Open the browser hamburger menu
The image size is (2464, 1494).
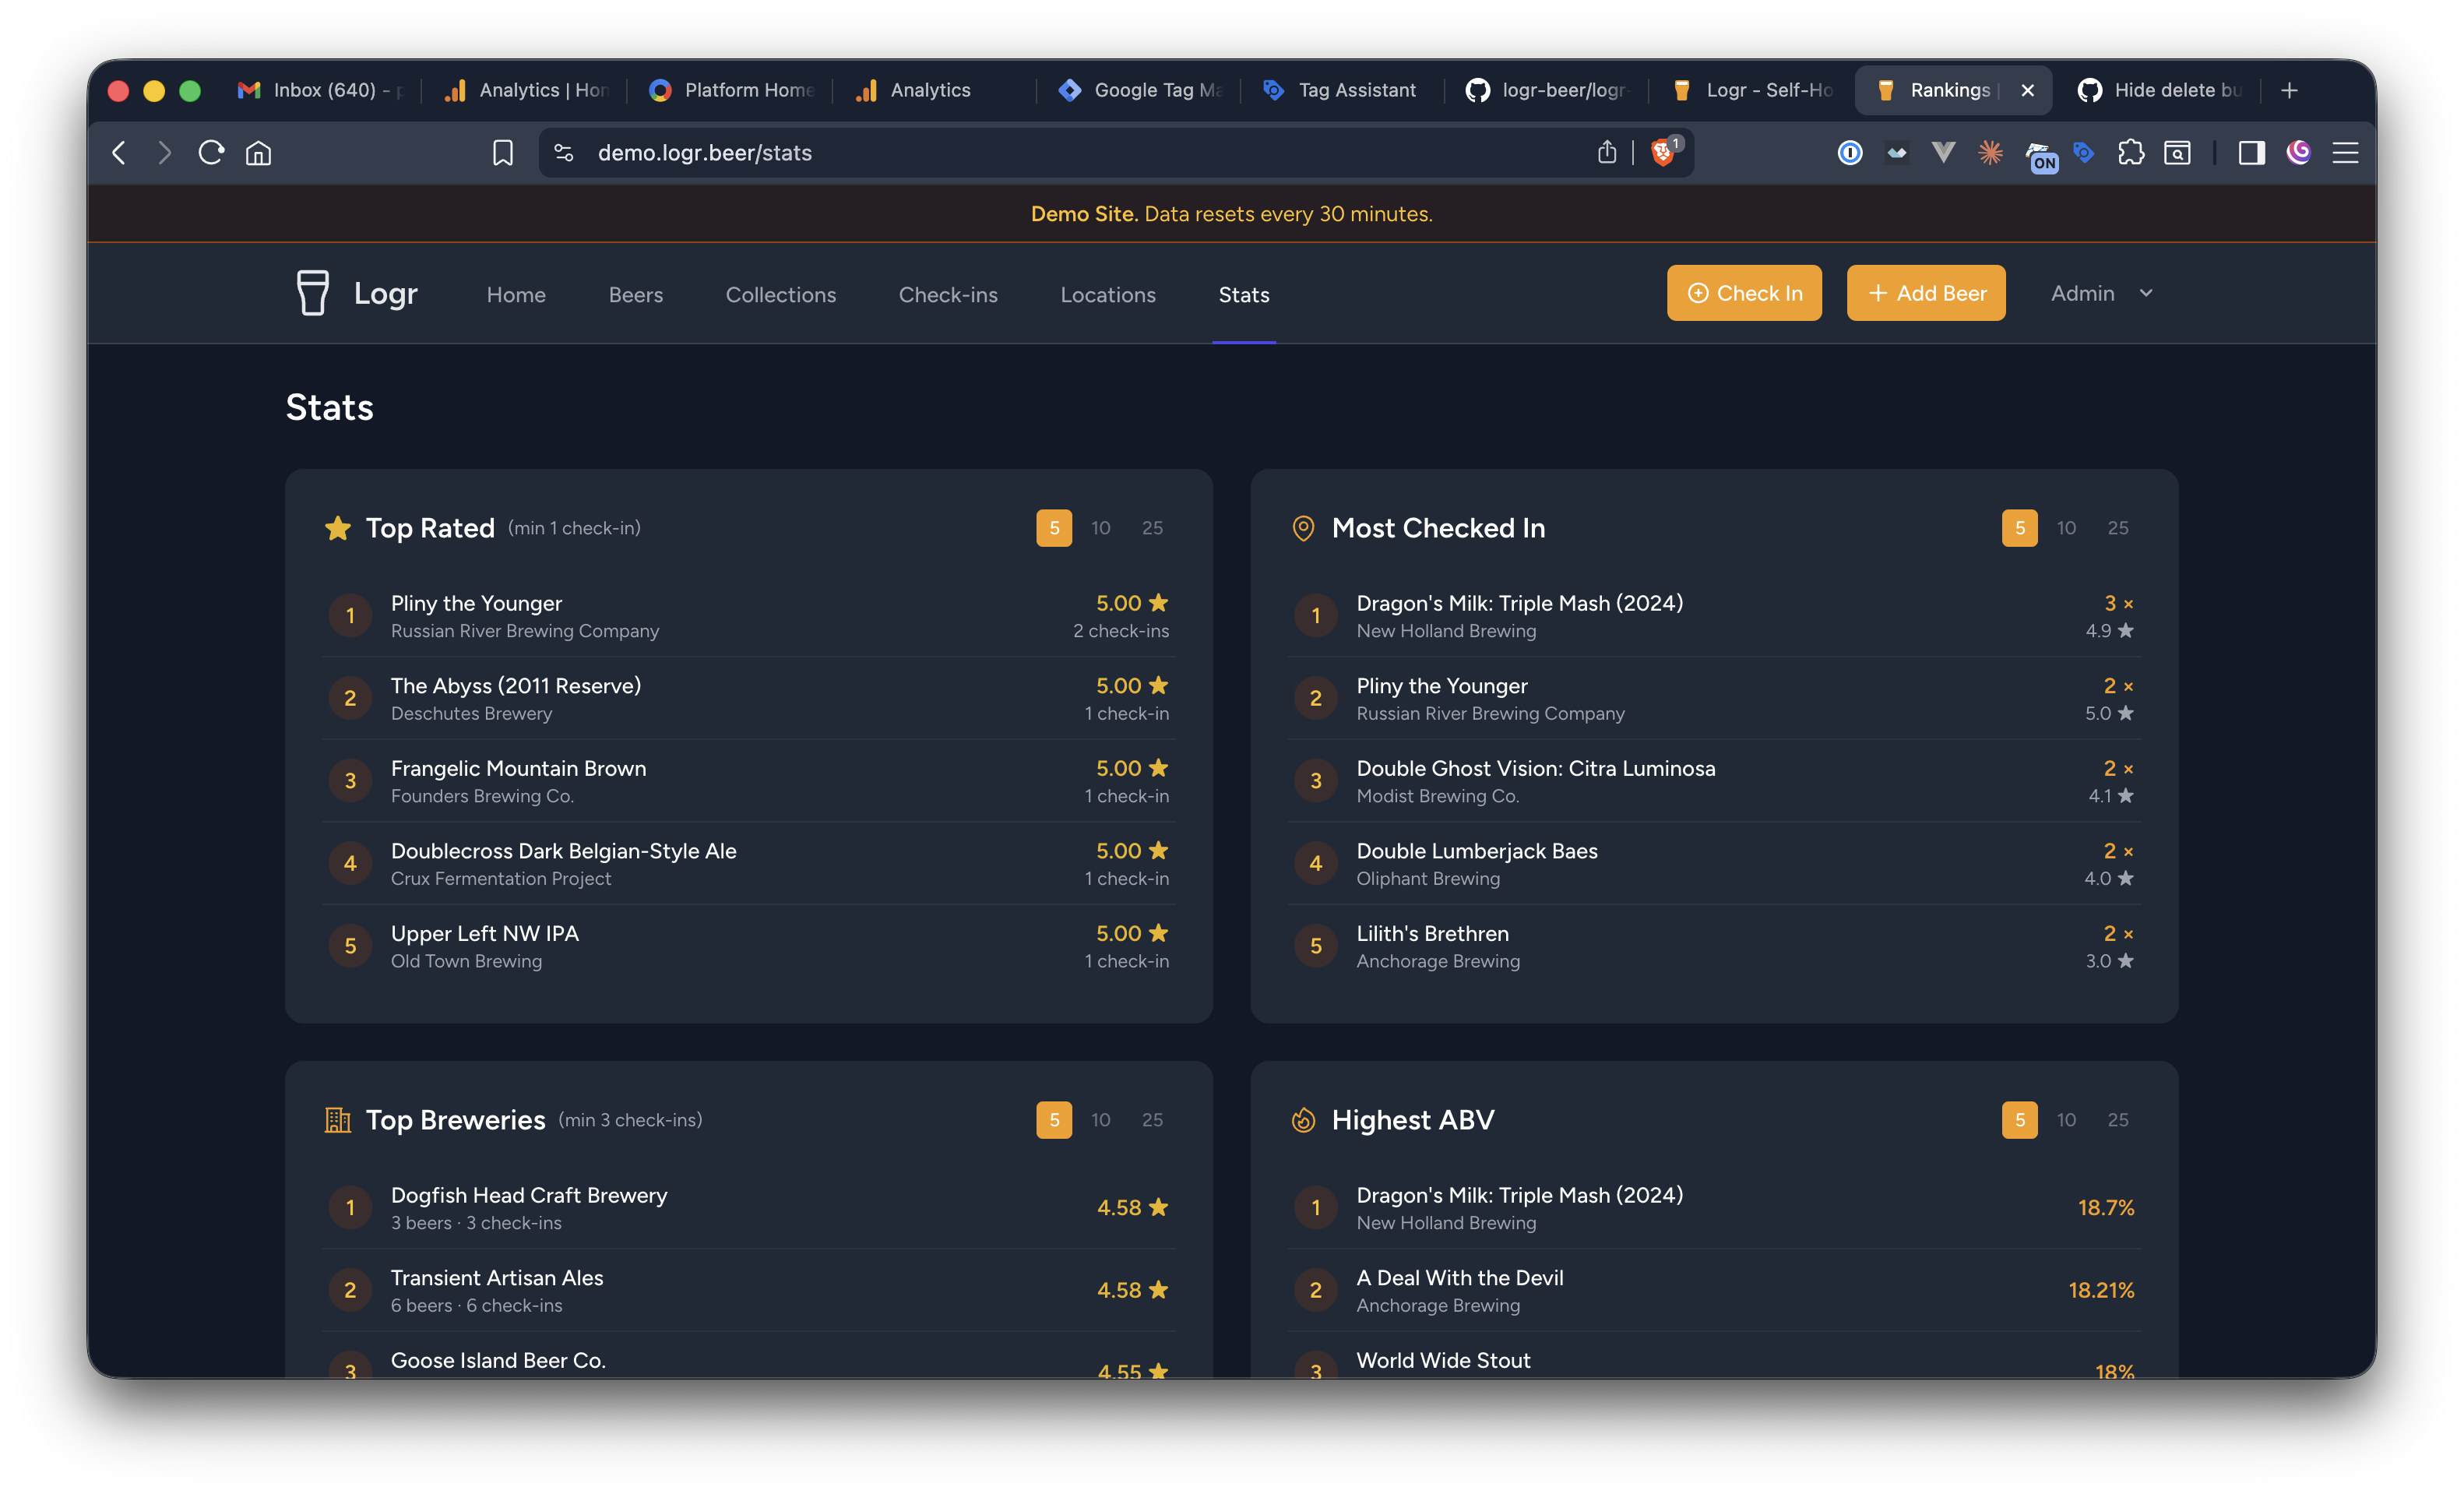(2346, 153)
